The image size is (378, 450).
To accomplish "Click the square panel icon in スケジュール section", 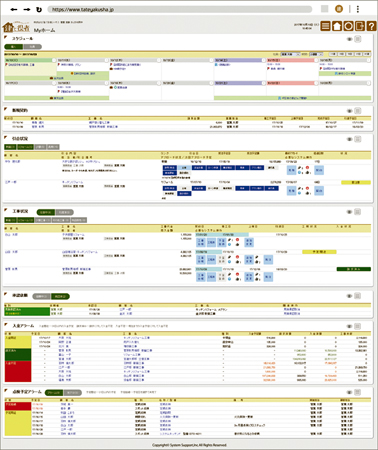I will click(358, 39).
